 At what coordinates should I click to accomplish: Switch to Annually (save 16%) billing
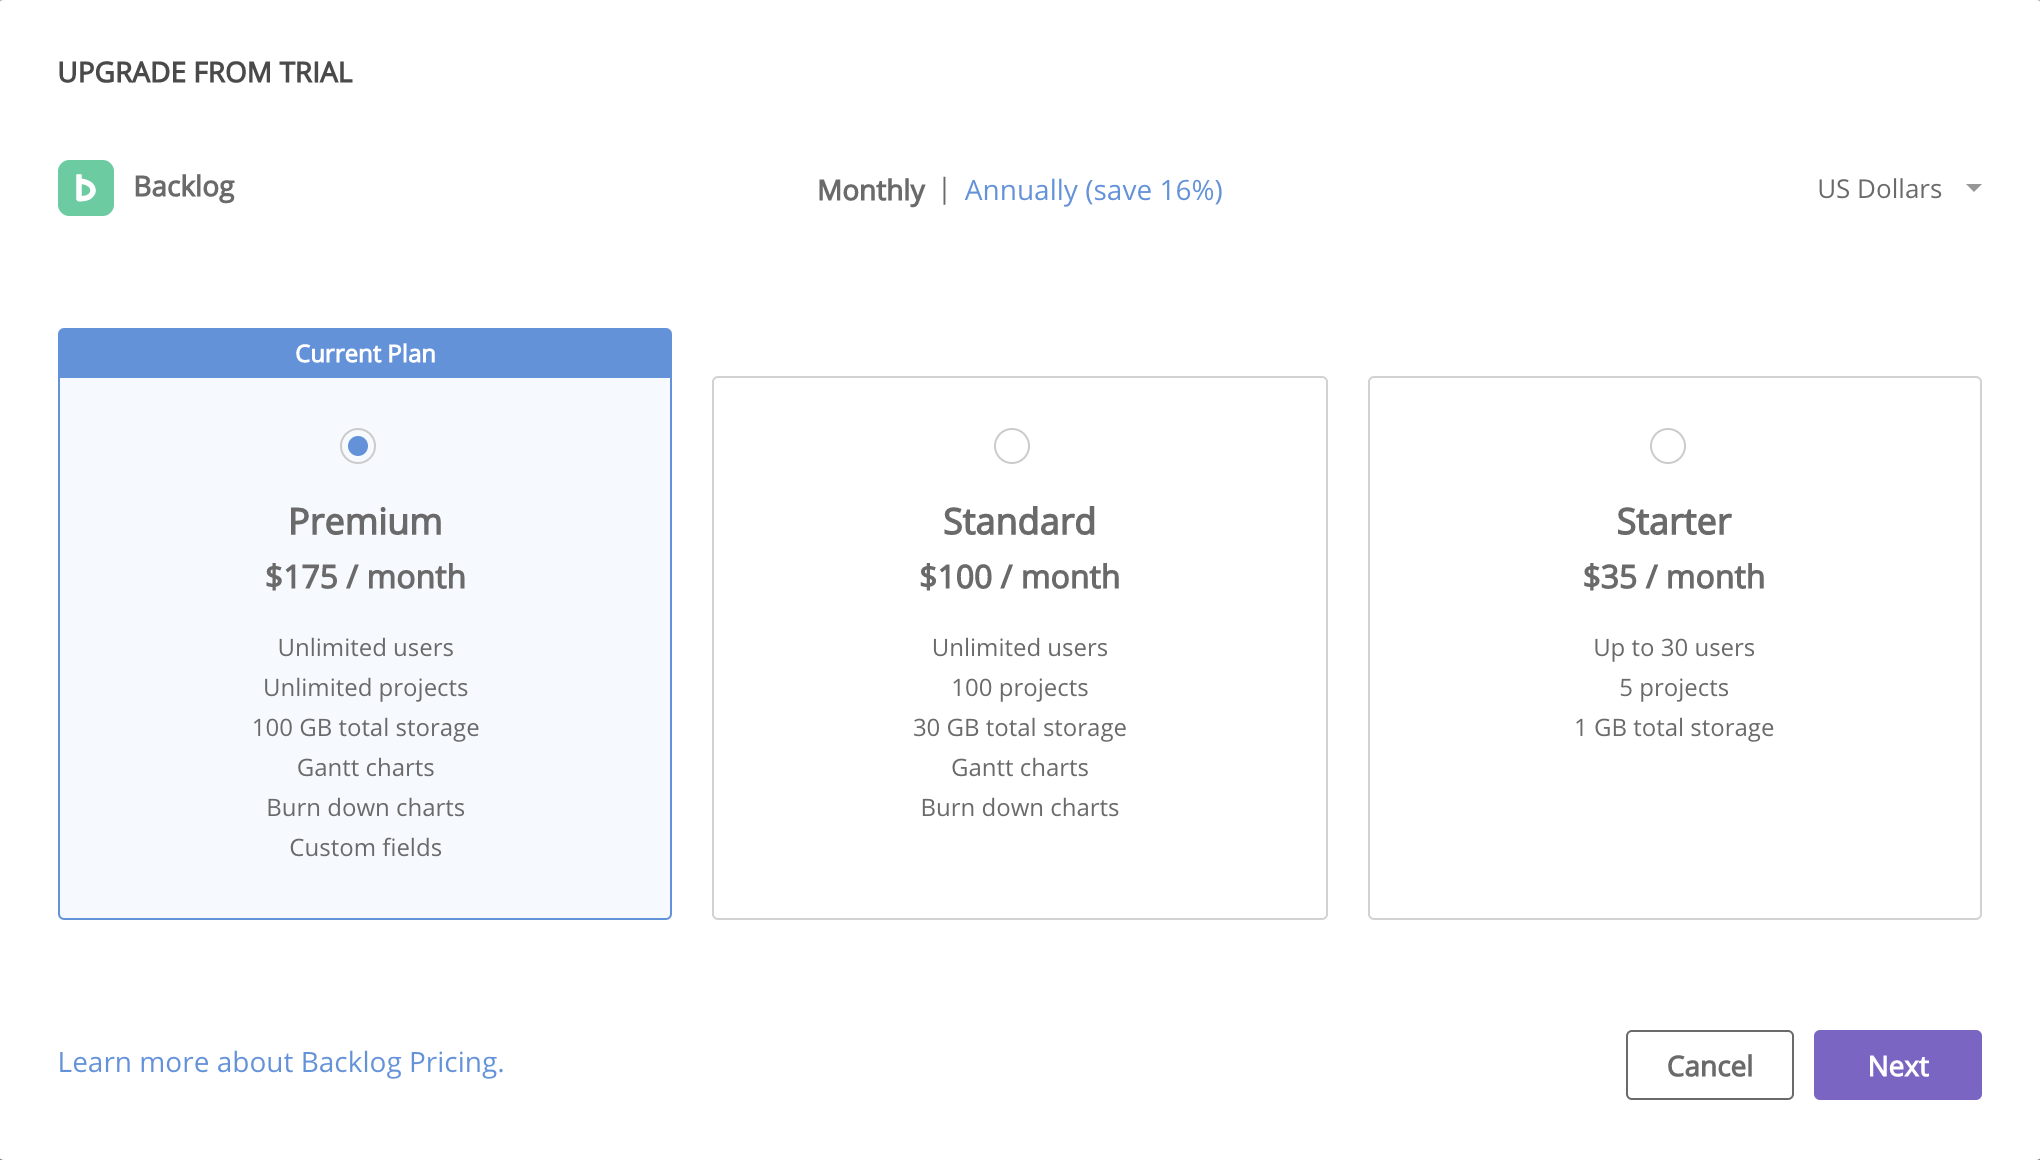(1094, 190)
